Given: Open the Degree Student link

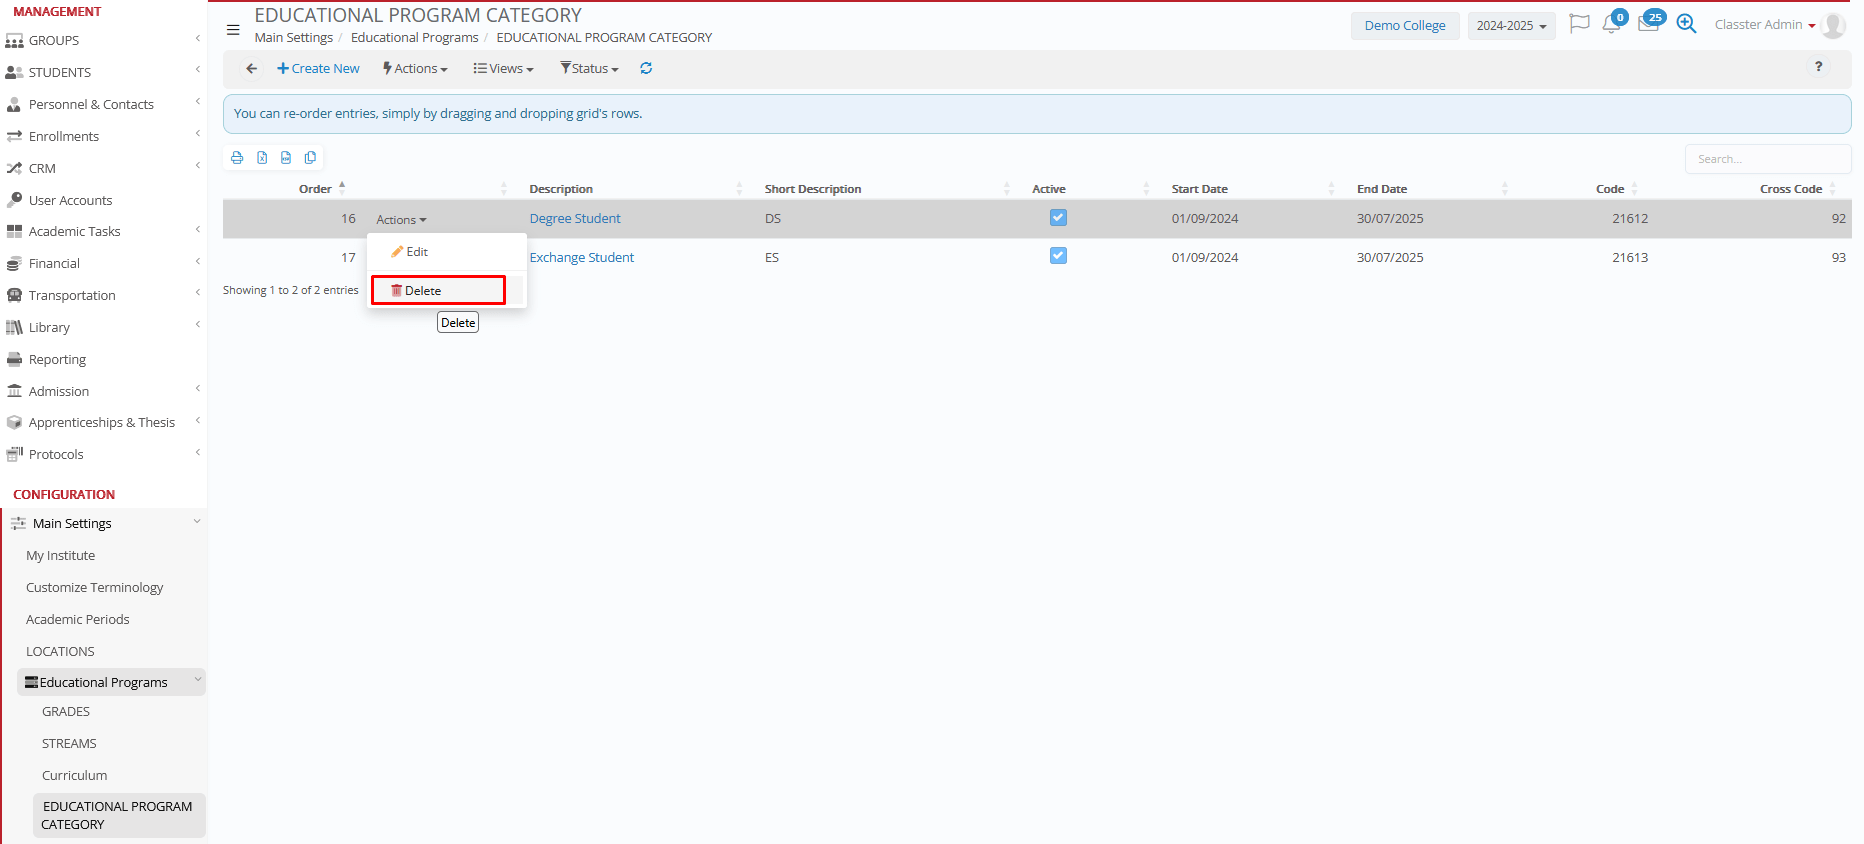Looking at the screenshot, I should coord(575,219).
